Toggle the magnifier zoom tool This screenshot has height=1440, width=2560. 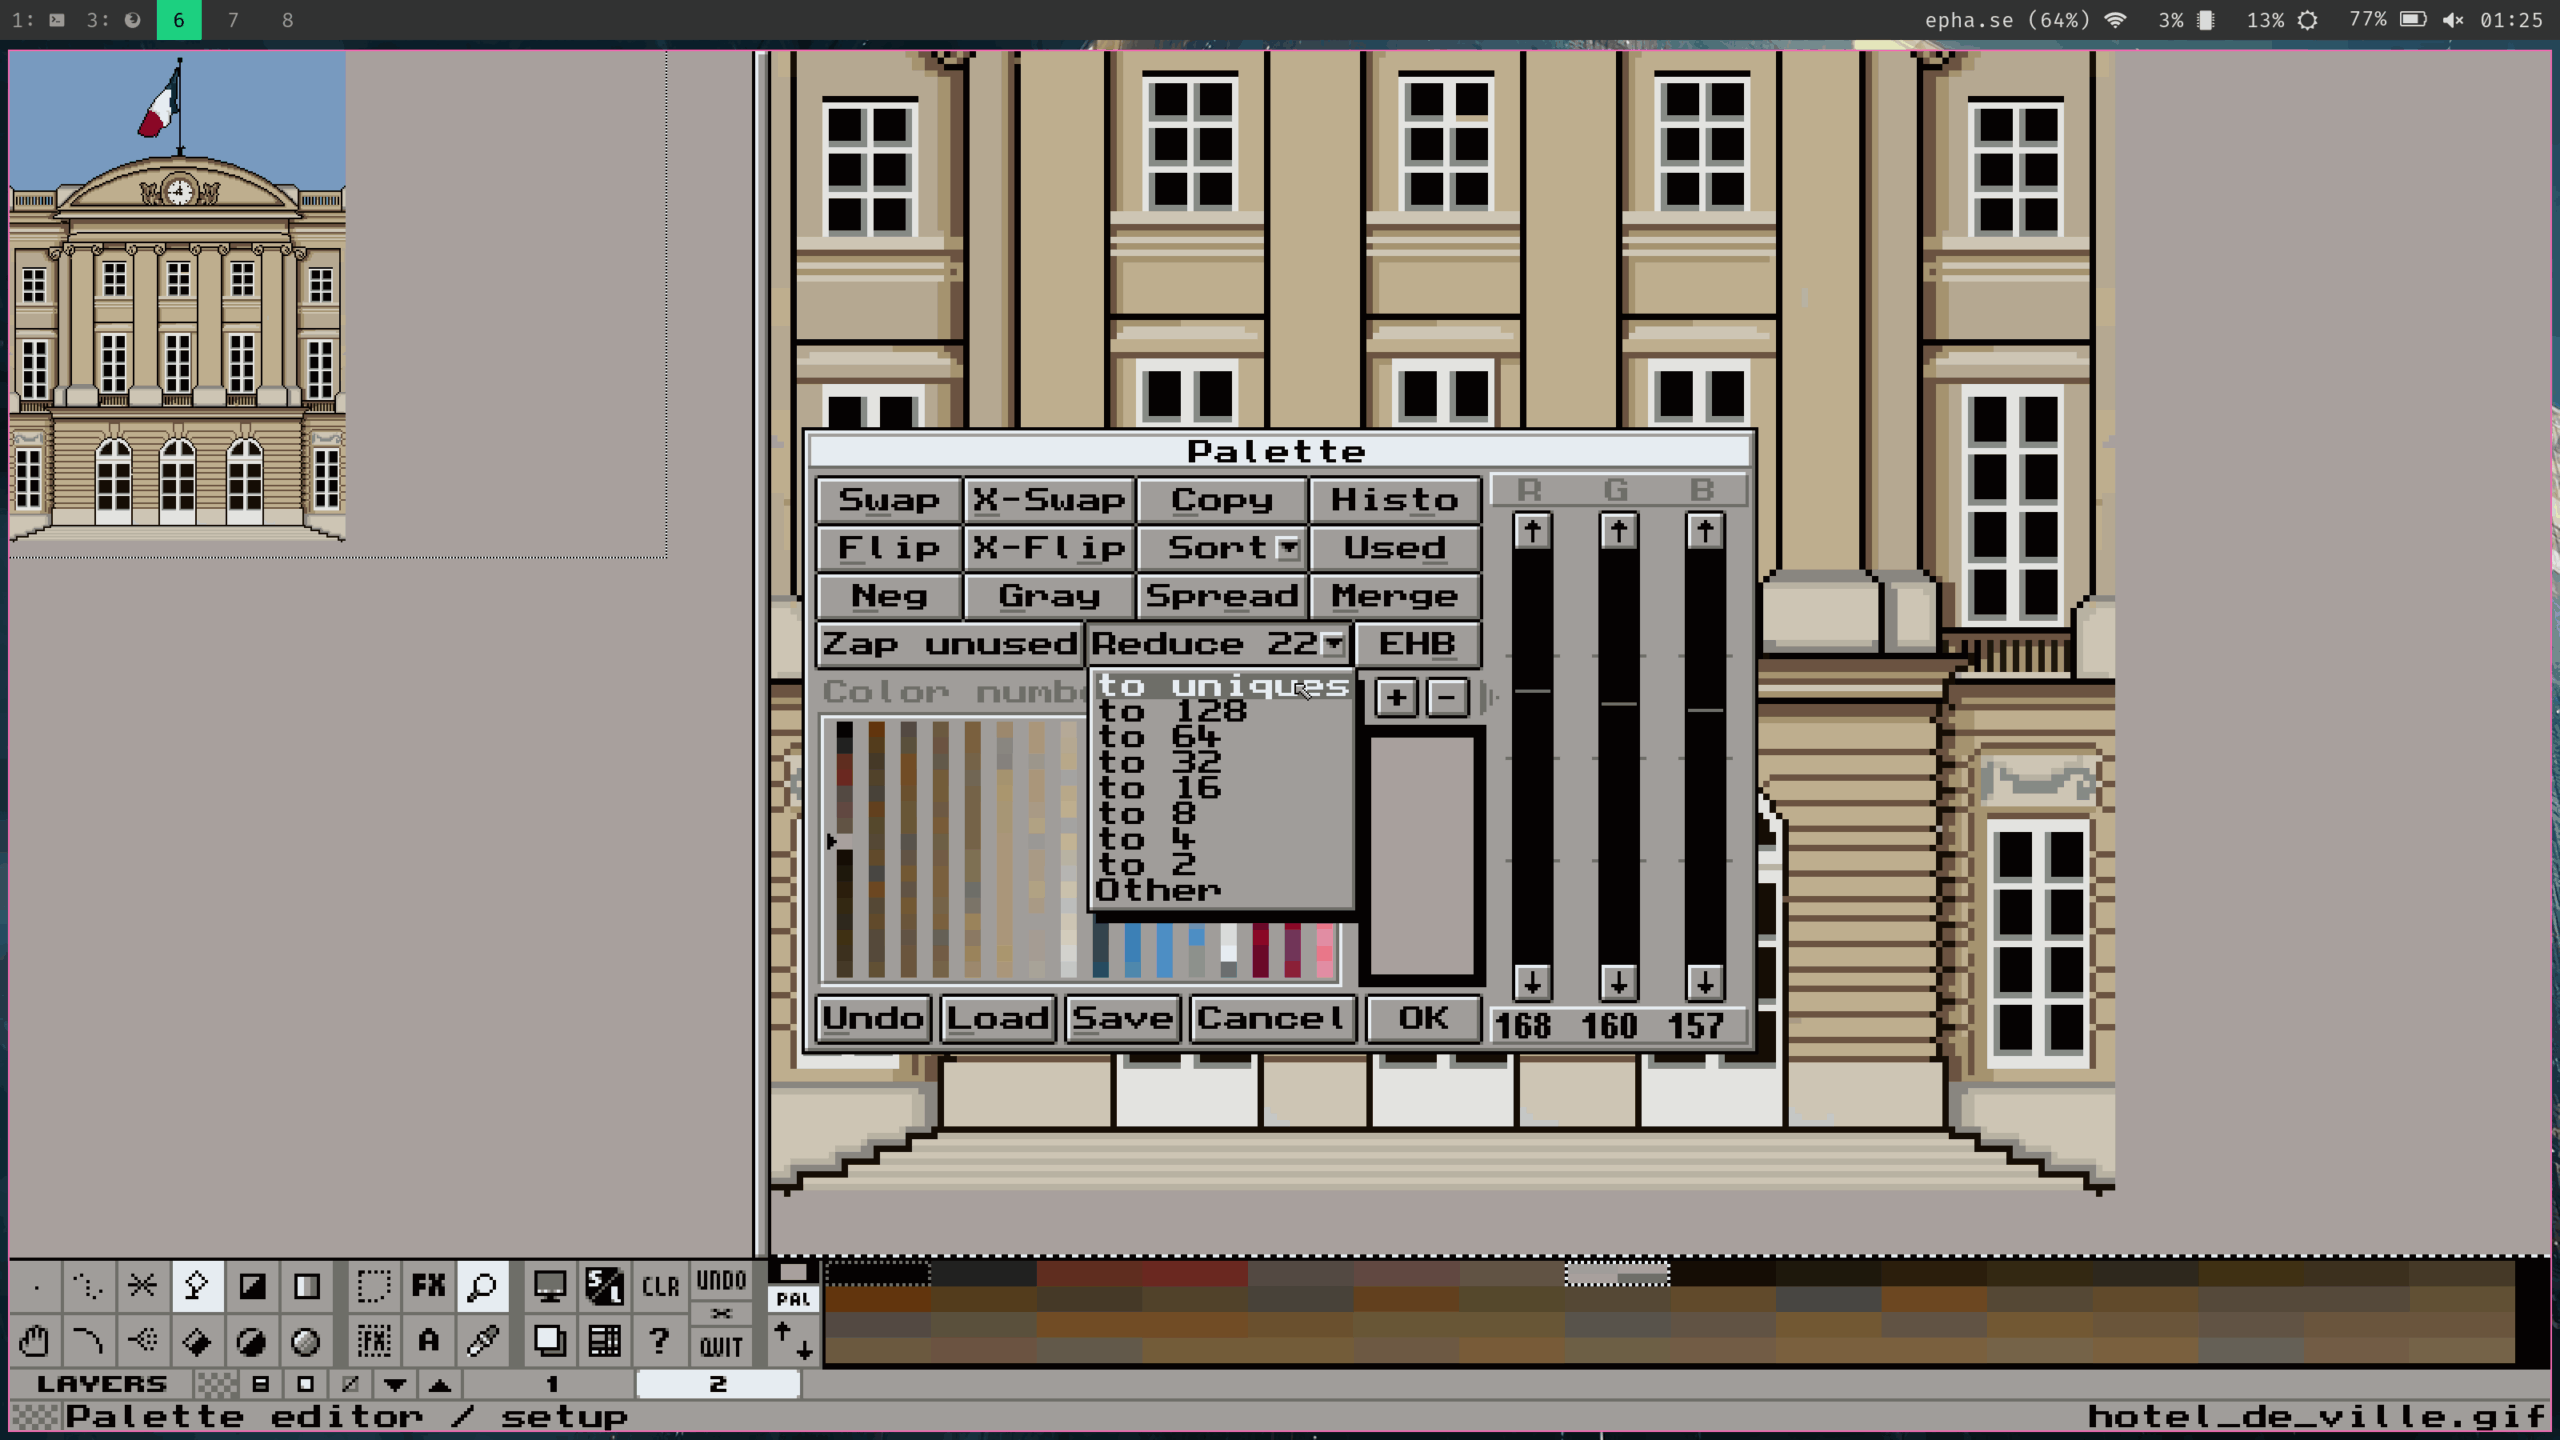tap(483, 1286)
